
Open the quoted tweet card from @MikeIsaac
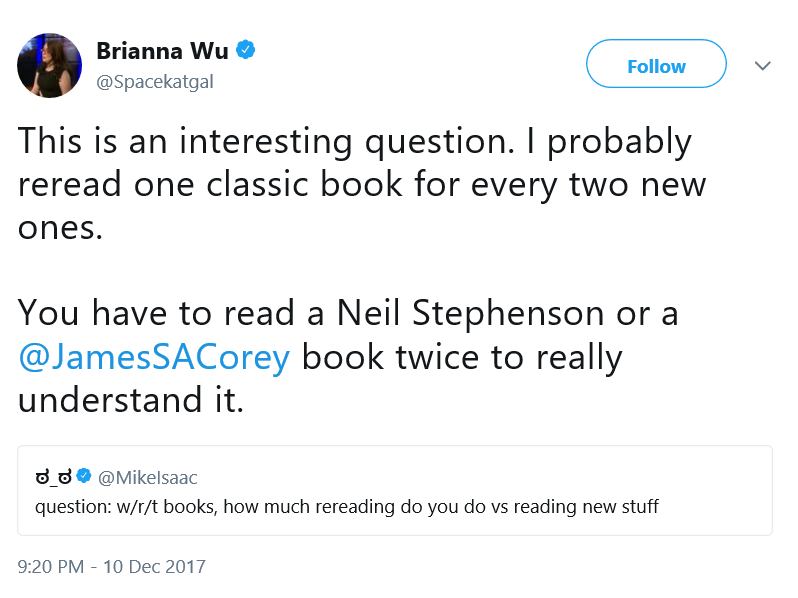point(395,491)
